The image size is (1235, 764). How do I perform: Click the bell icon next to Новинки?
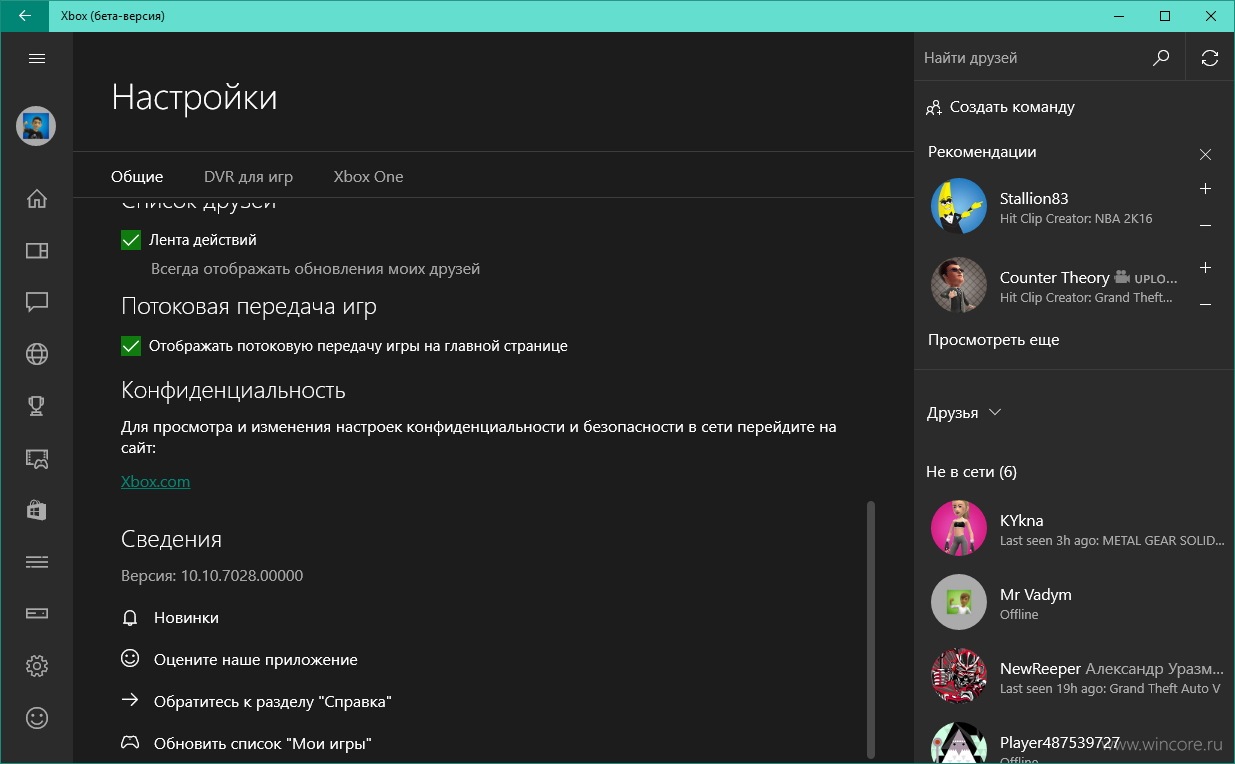pyautogui.click(x=130, y=618)
